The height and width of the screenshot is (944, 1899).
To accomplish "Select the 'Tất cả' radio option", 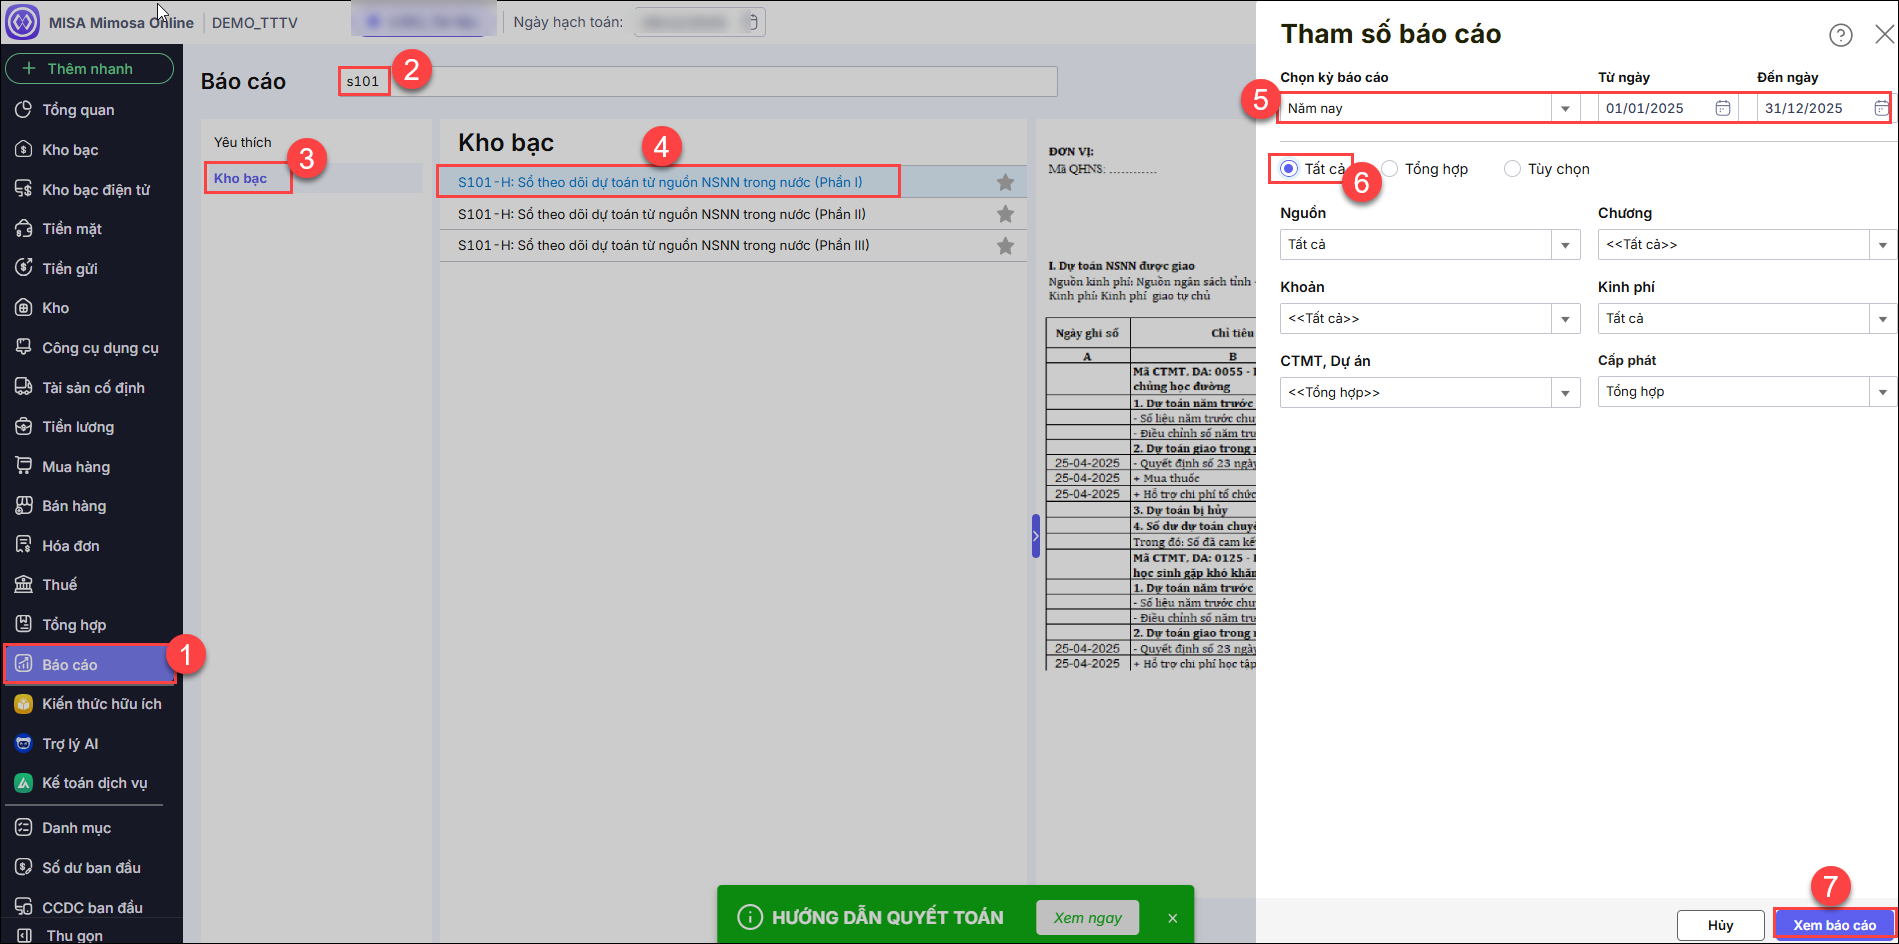I will [1289, 169].
